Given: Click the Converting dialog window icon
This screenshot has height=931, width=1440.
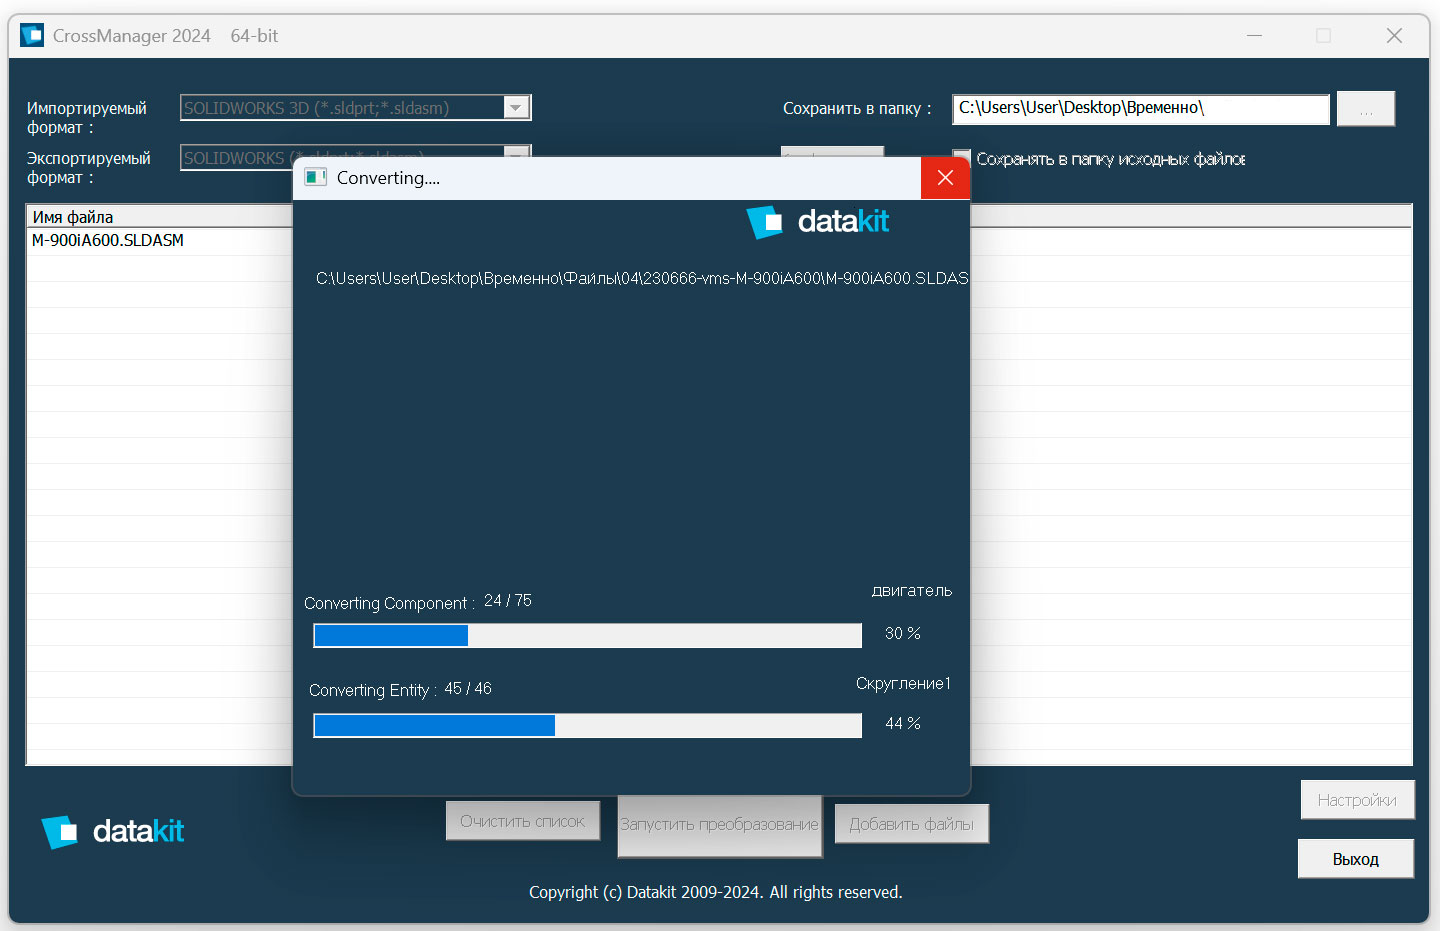Looking at the screenshot, I should tap(316, 178).
